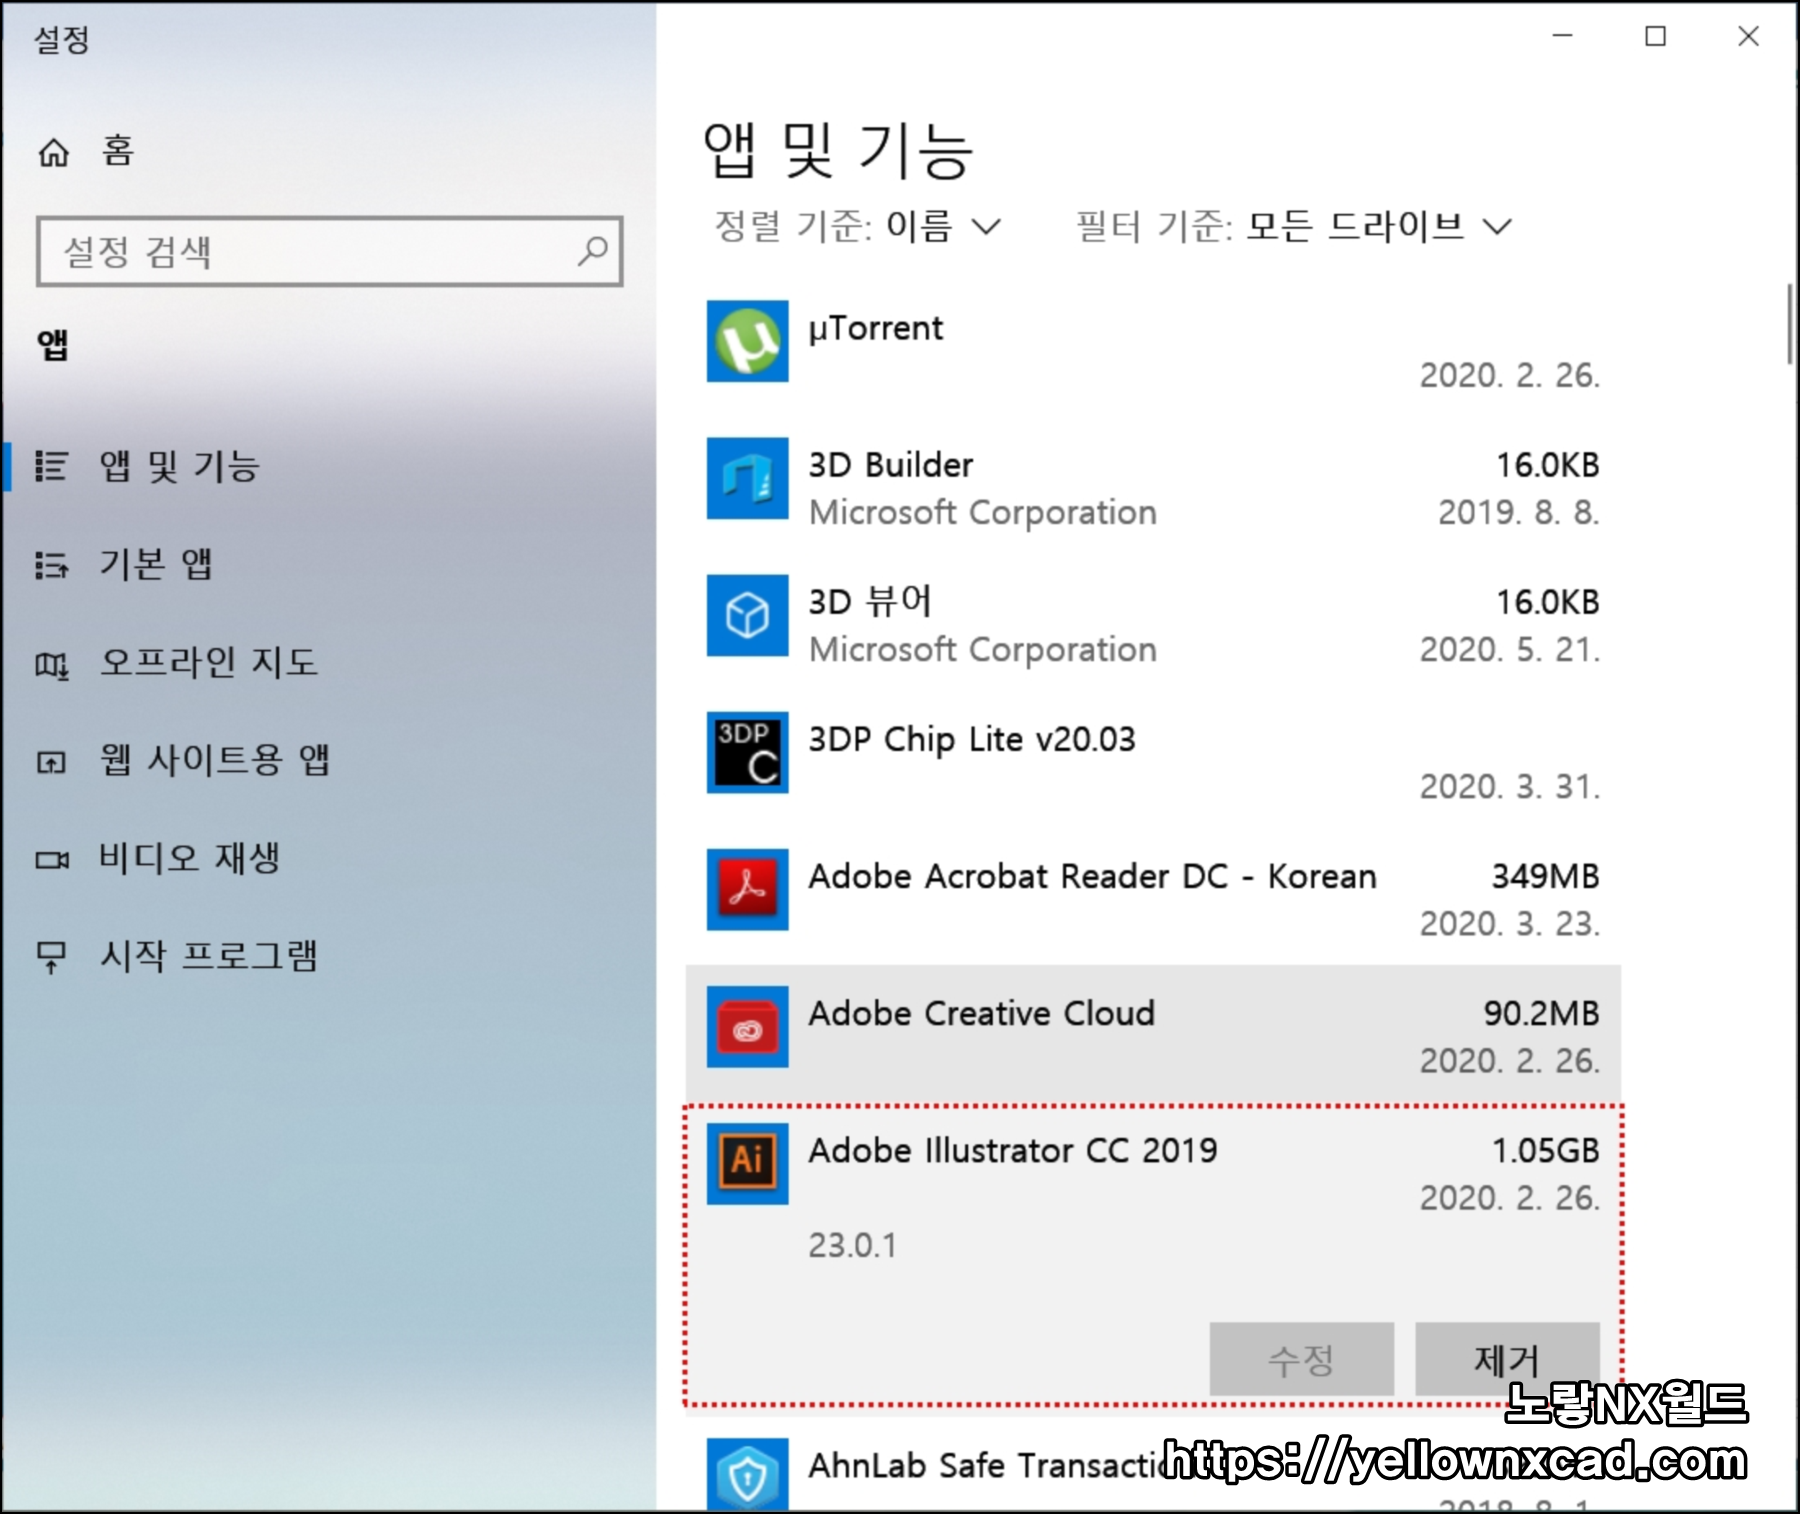This screenshot has width=1800, height=1514.
Task: Click the 기본 앱 sidebar icon
Action: pos(52,565)
